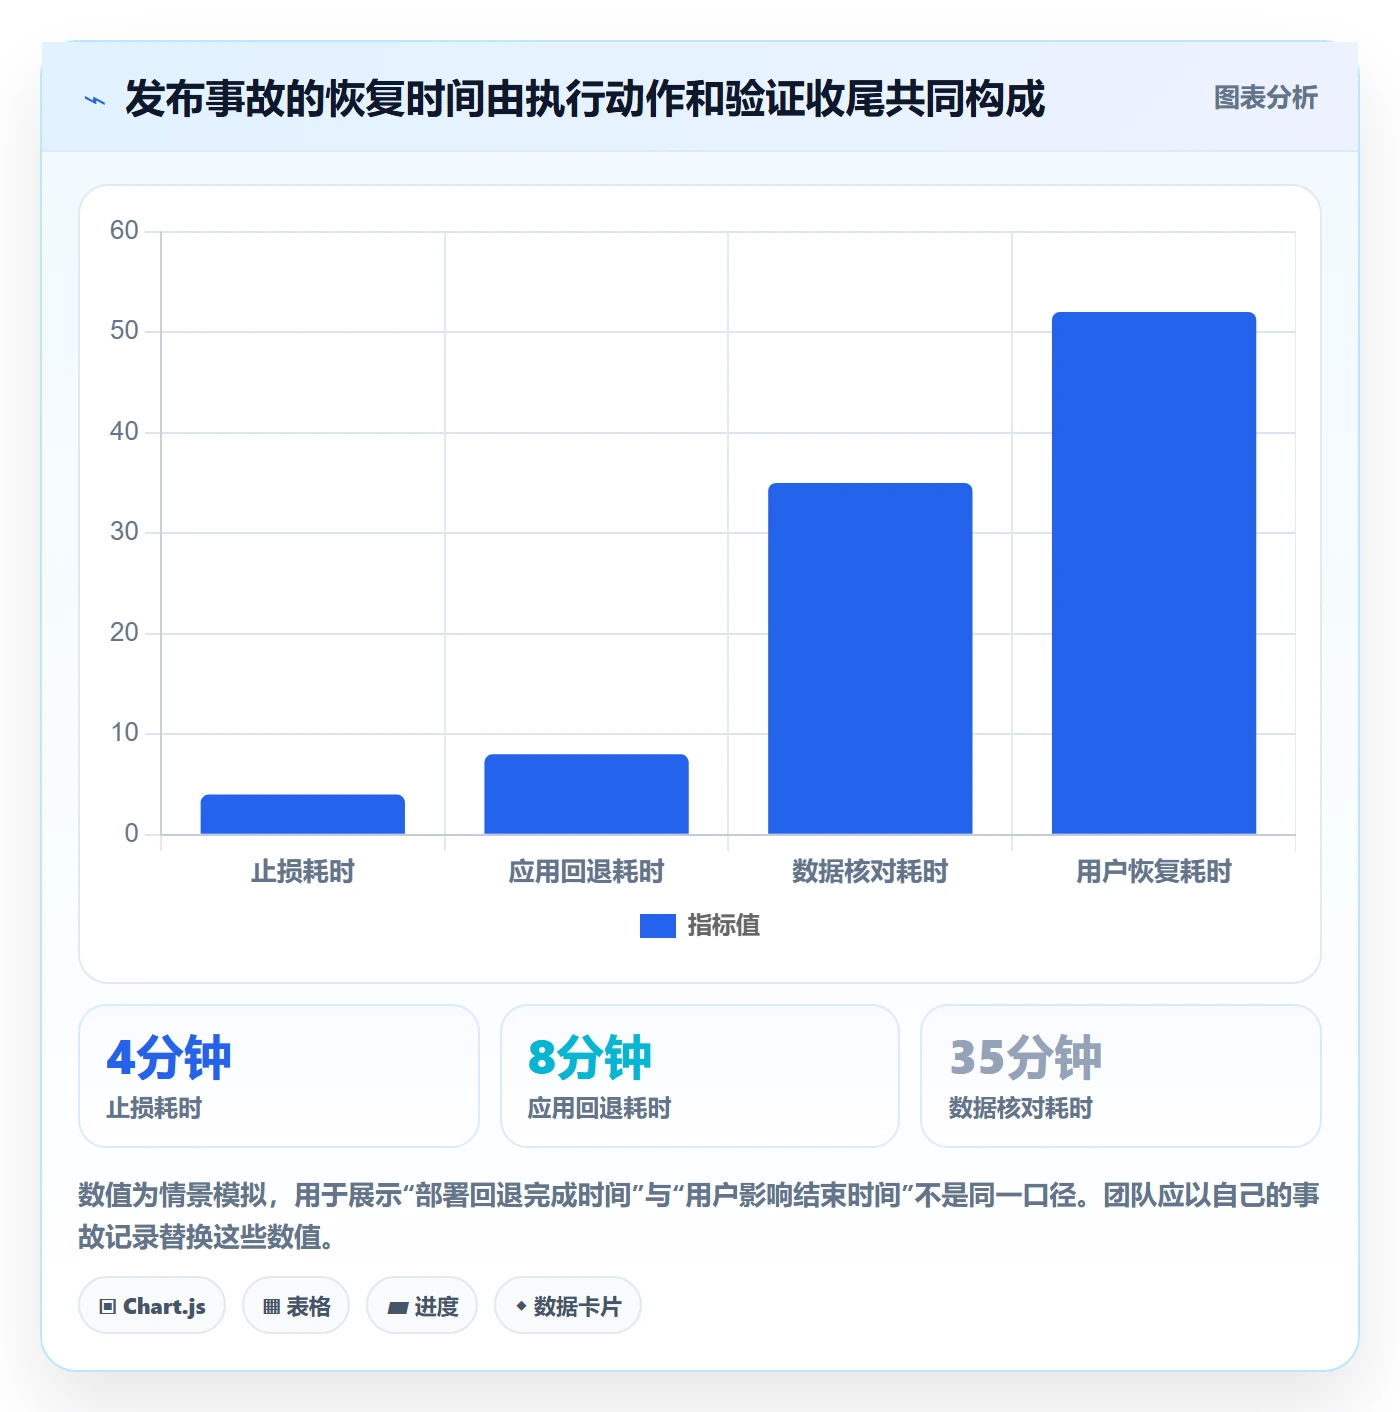Click the 用户恢复耗时 x-axis label
This screenshot has width=1400, height=1412.
click(x=1154, y=872)
